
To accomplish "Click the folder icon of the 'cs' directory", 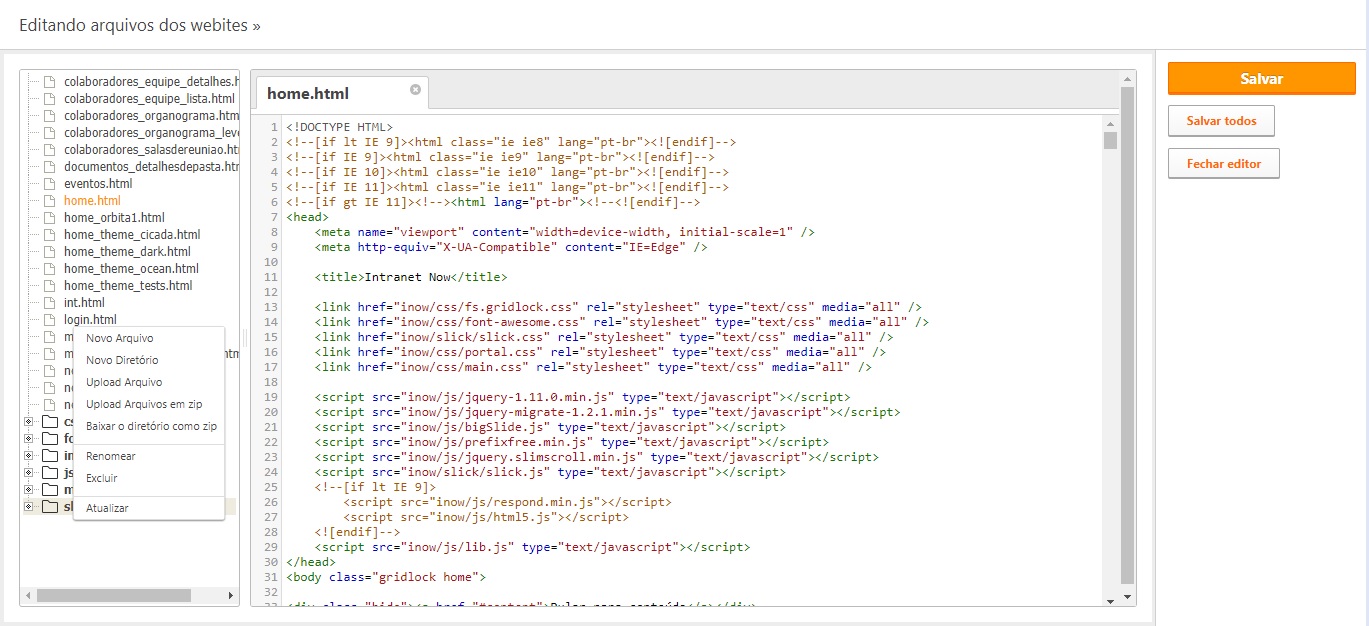I will (50, 422).
